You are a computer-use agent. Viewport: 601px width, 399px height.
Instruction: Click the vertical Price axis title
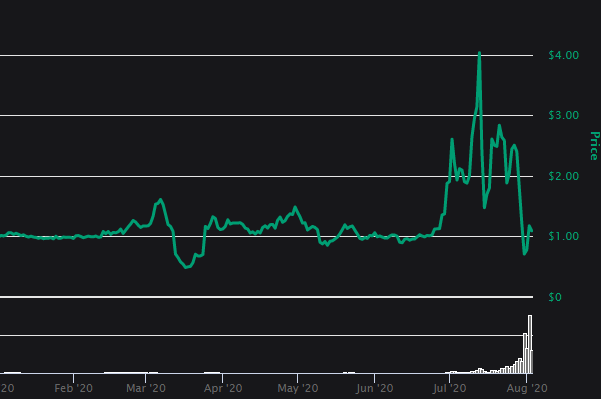point(594,146)
